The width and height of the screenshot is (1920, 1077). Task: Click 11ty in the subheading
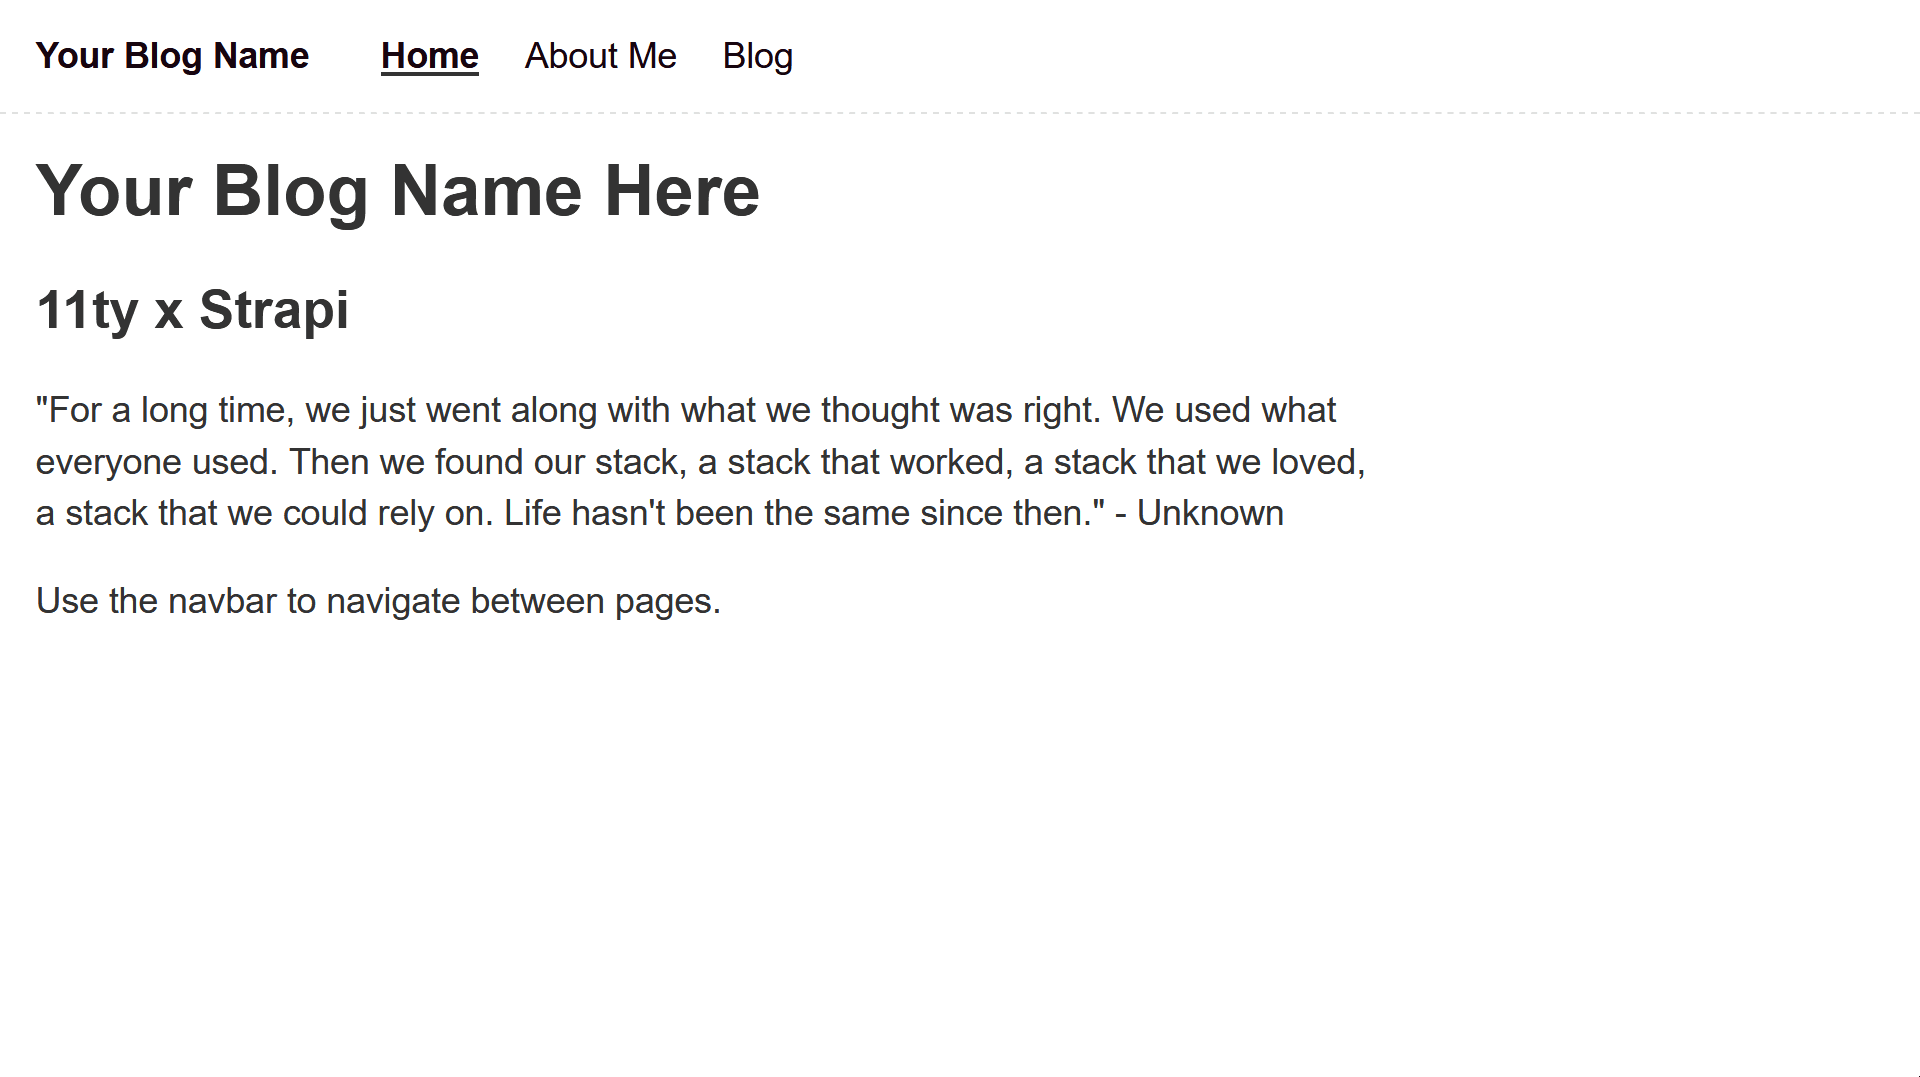point(87,310)
